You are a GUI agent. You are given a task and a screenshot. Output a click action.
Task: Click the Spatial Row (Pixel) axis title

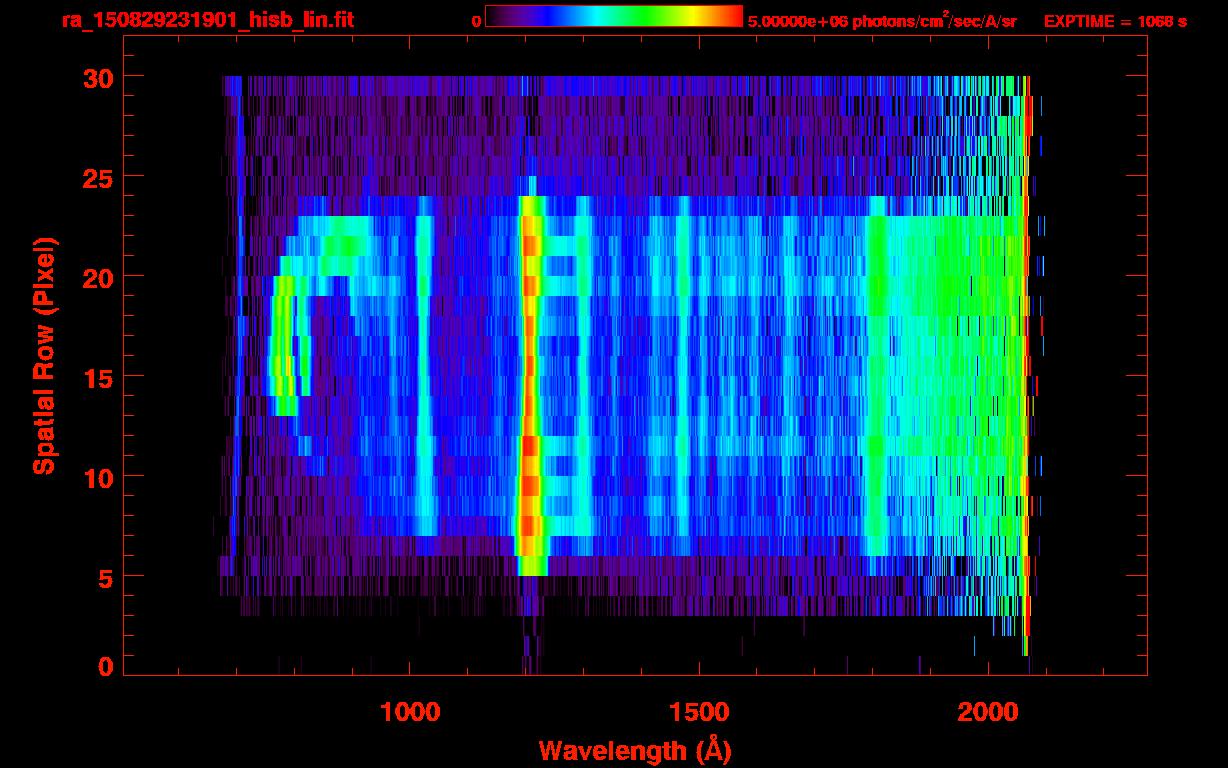(x=44, y=355)
